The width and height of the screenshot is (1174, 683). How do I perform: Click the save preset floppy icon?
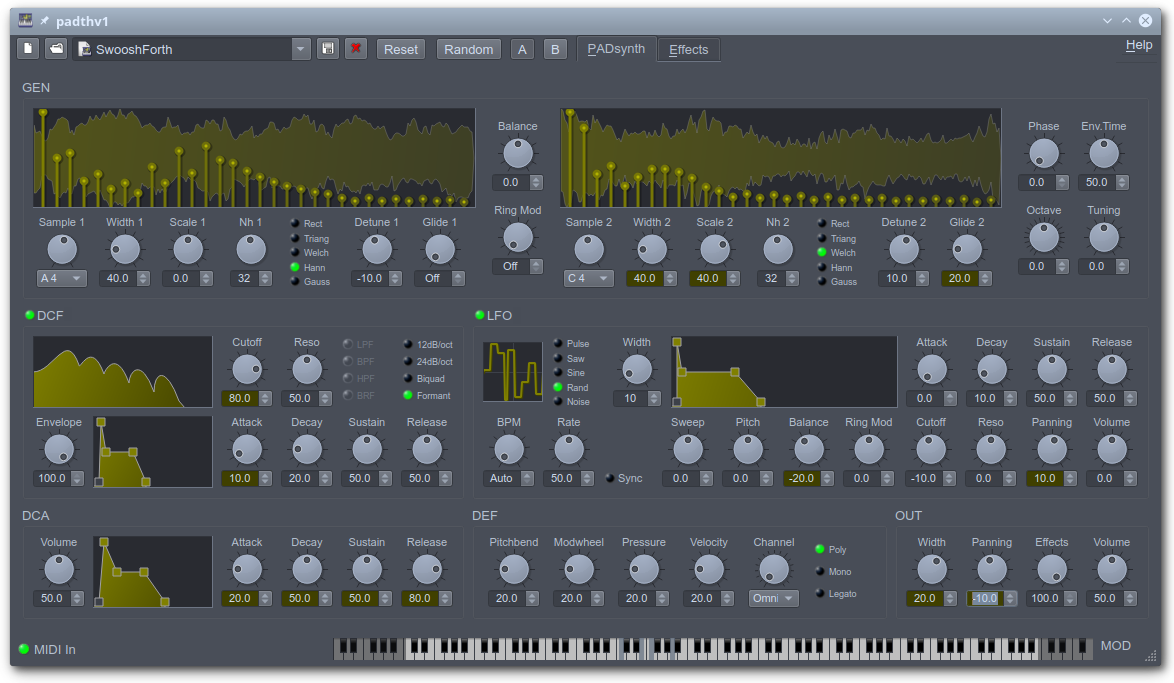(x=327, y=49)
